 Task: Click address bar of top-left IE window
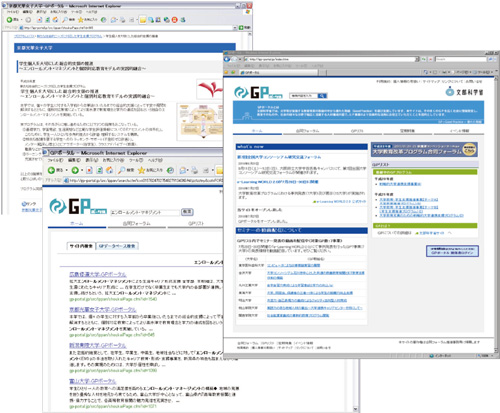pyautogui.click(x=127, y=28)
